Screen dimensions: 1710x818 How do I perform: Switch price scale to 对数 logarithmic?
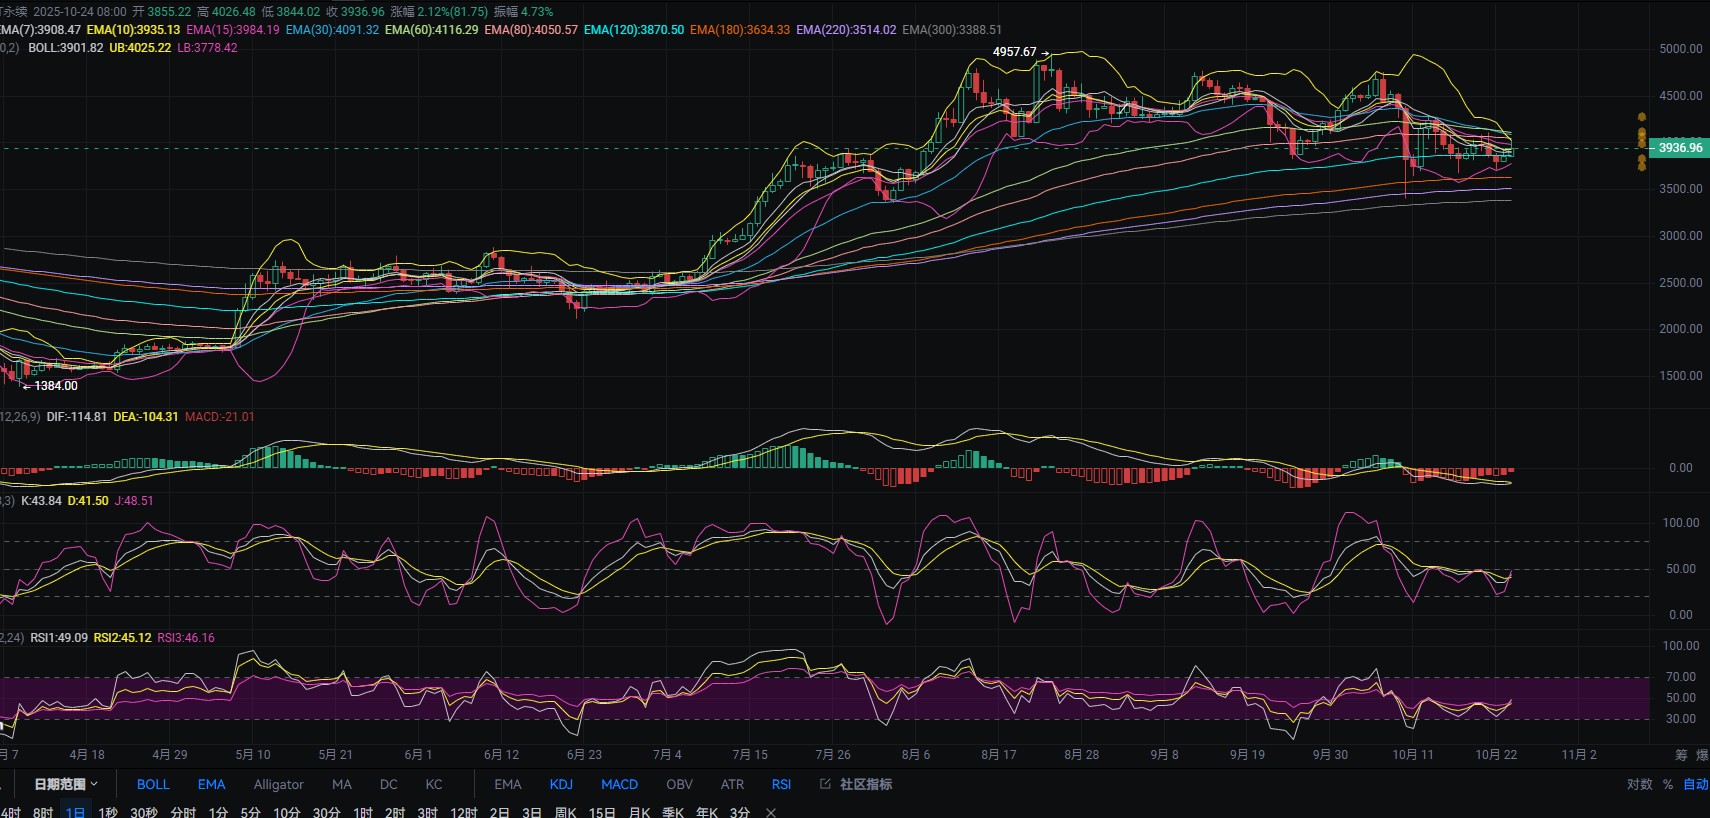click(x=1639, y=784)
